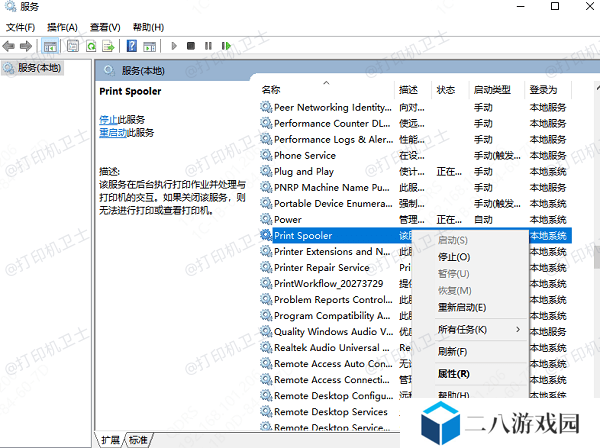Image resolution: width=600 pixels, height=448 pixels.
Task: Sort by the 状态 column header
Action: click(450, 90)
